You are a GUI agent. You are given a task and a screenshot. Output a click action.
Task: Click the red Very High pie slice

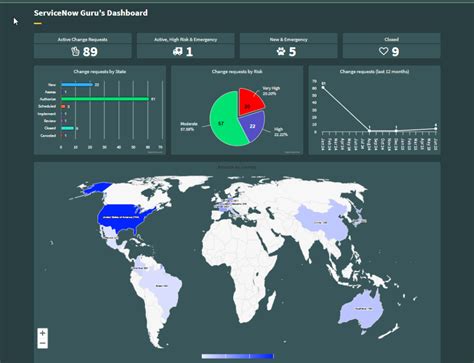coord(250,101)
